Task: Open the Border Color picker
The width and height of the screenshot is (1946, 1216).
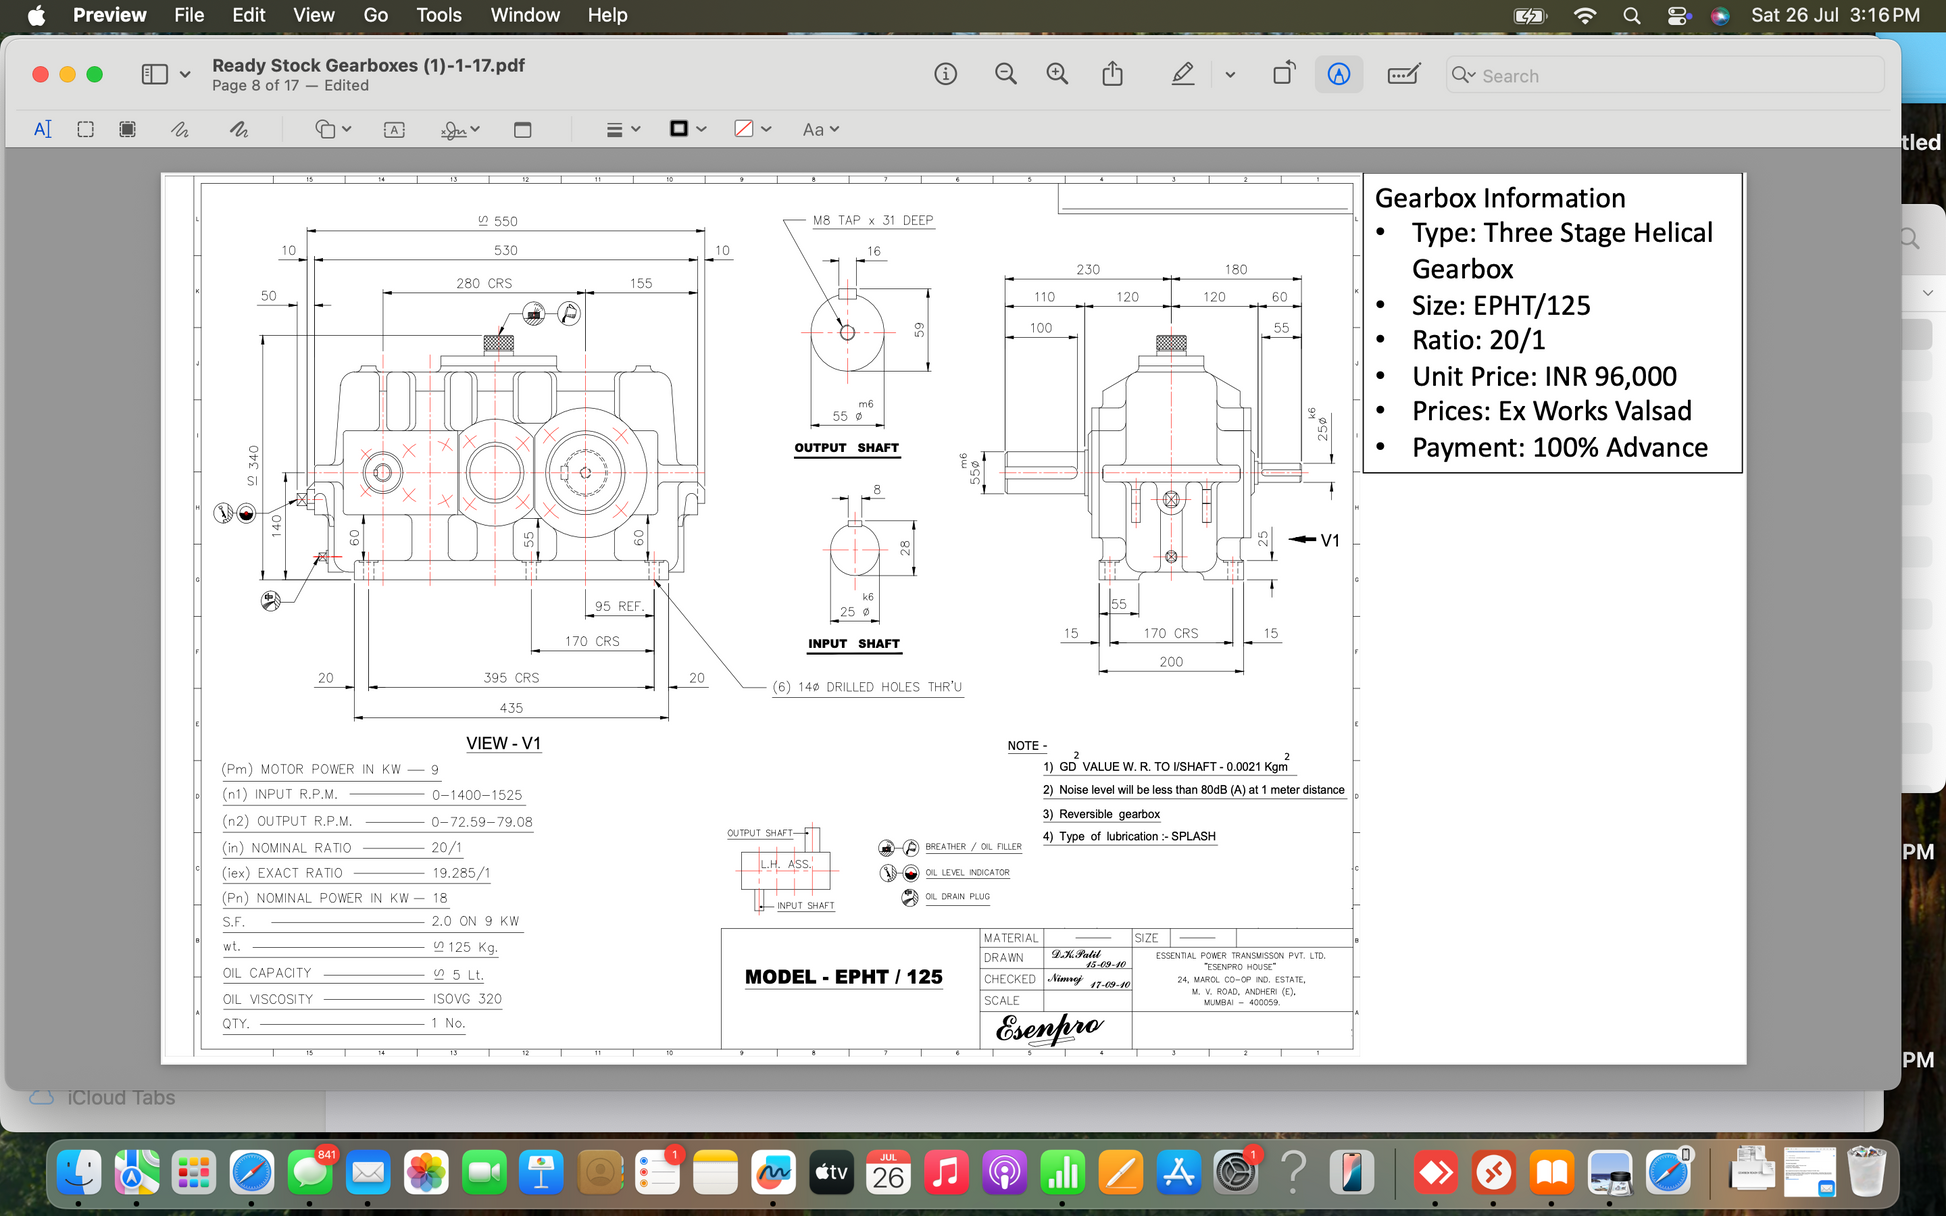Action: coord(687,129)
